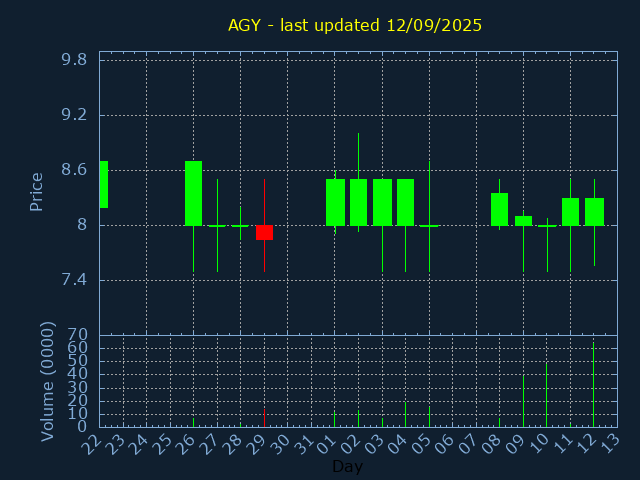Click the green candlestick body for day 03
640x480 pixels.
point(382,202)
